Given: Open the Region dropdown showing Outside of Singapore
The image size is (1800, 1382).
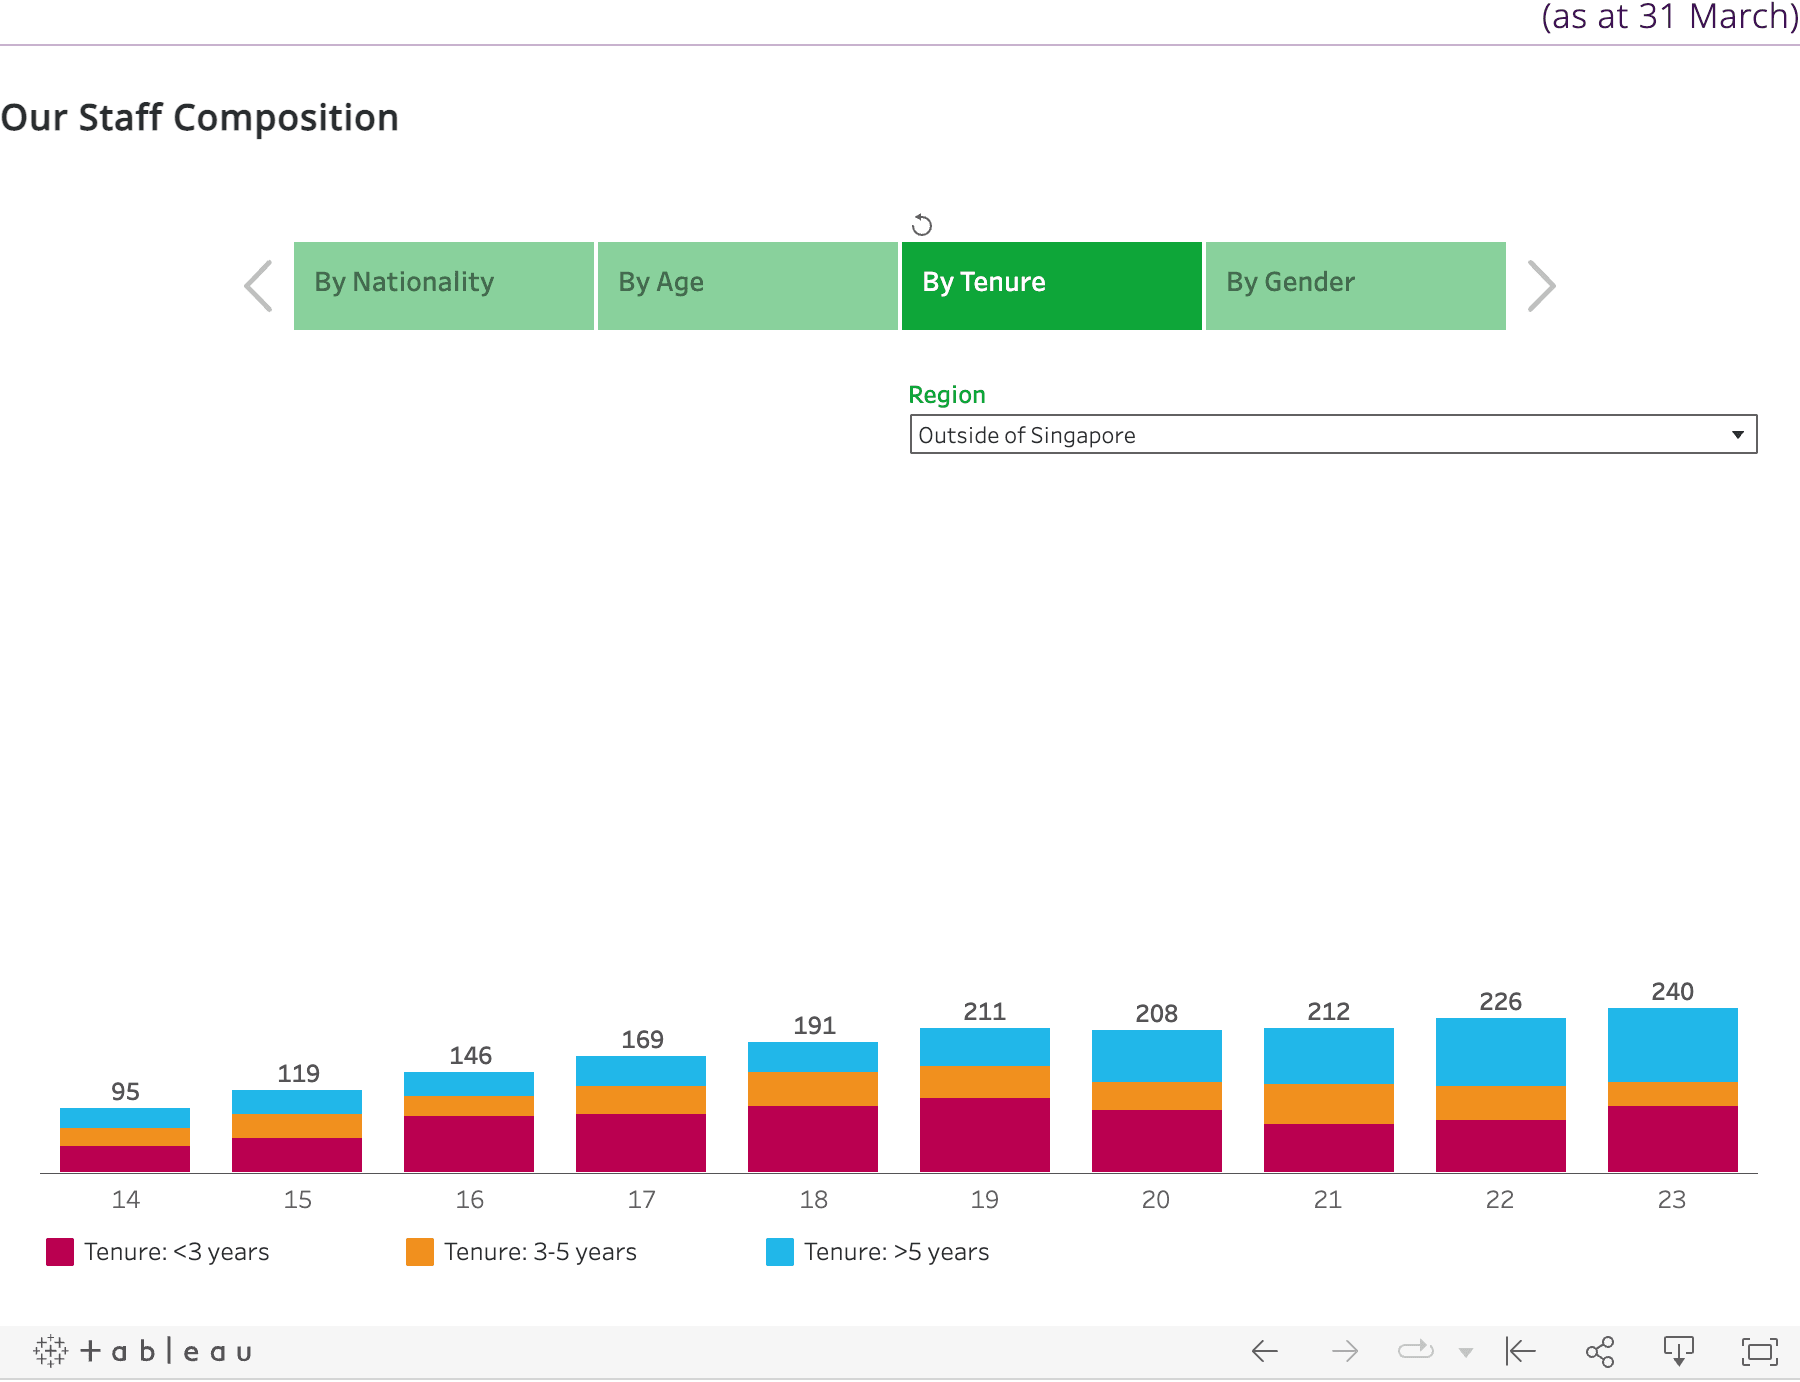Looking at the screenshot, I should pyautogui.click(x=1333, y=435).
